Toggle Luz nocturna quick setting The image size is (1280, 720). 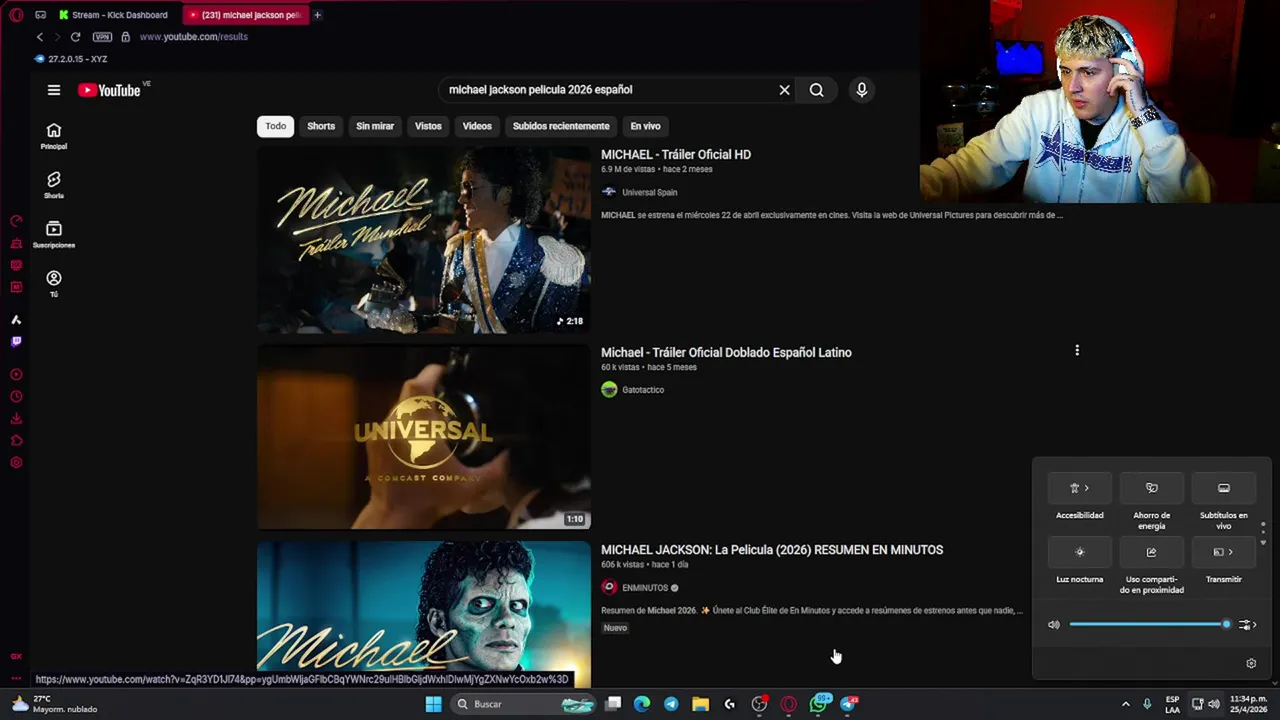click(1080, 552)
